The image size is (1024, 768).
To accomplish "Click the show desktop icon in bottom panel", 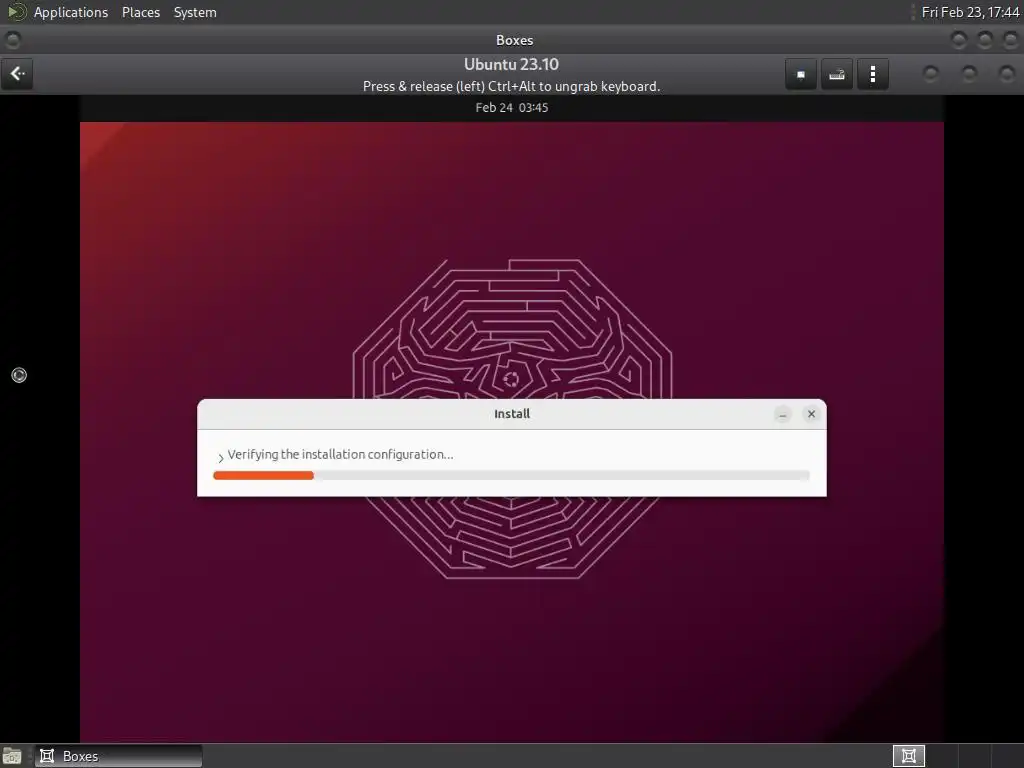I will click(12, 756).
